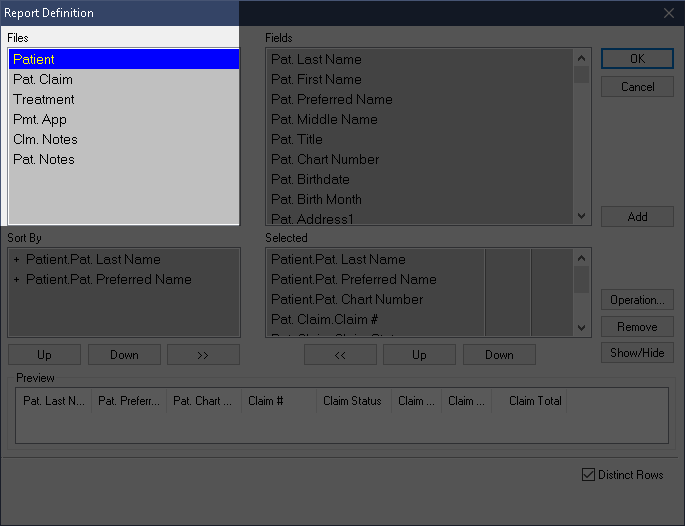Screen dimensions: 685x526
Task: Pick Pat. Notes from Files list
Action: [x=44, y=159]
